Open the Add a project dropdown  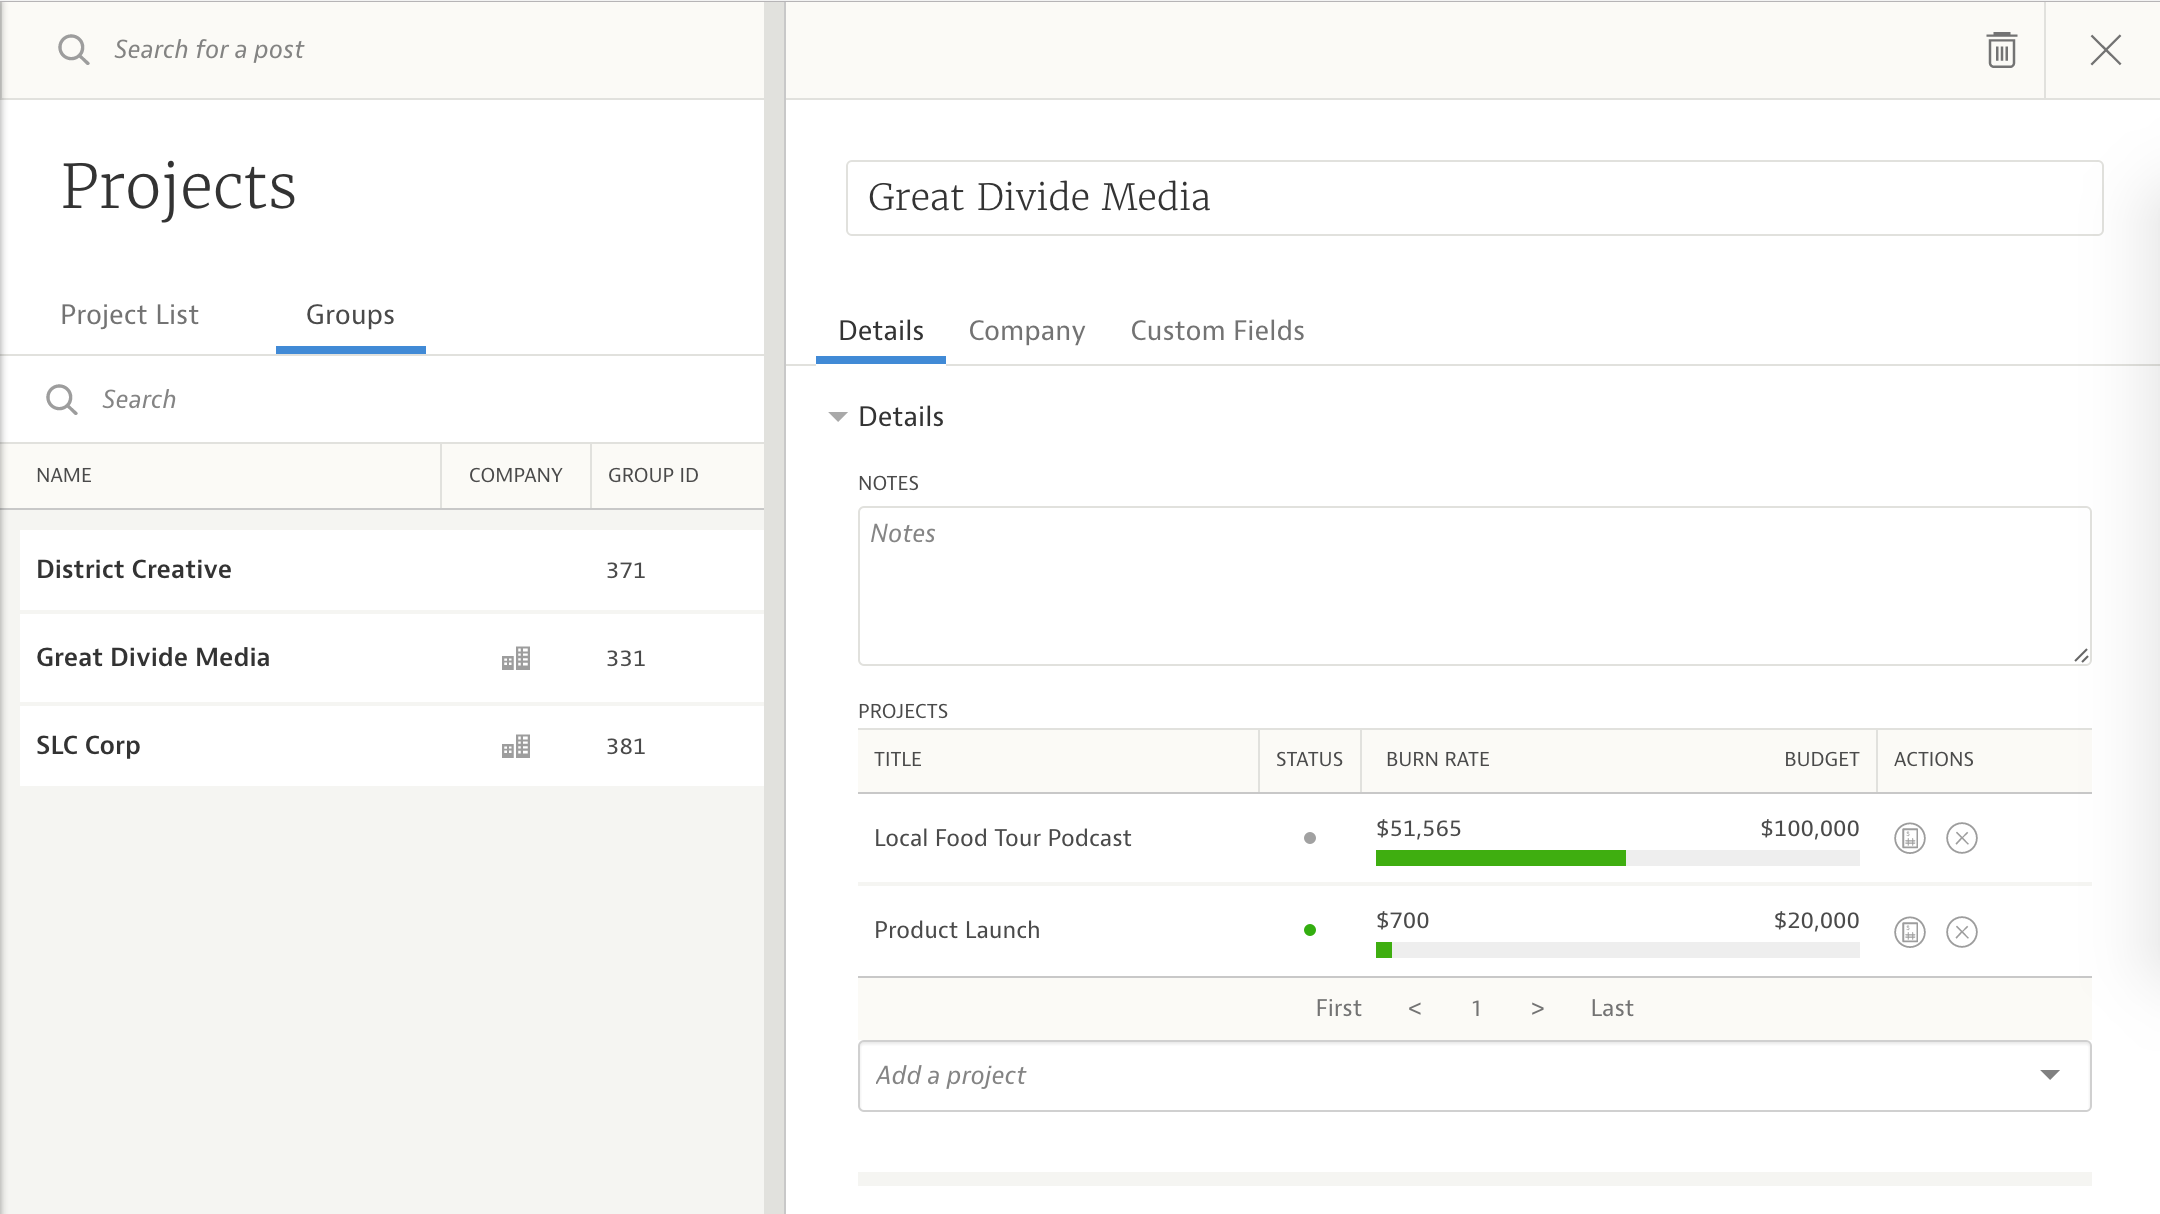point(2049,1075)
